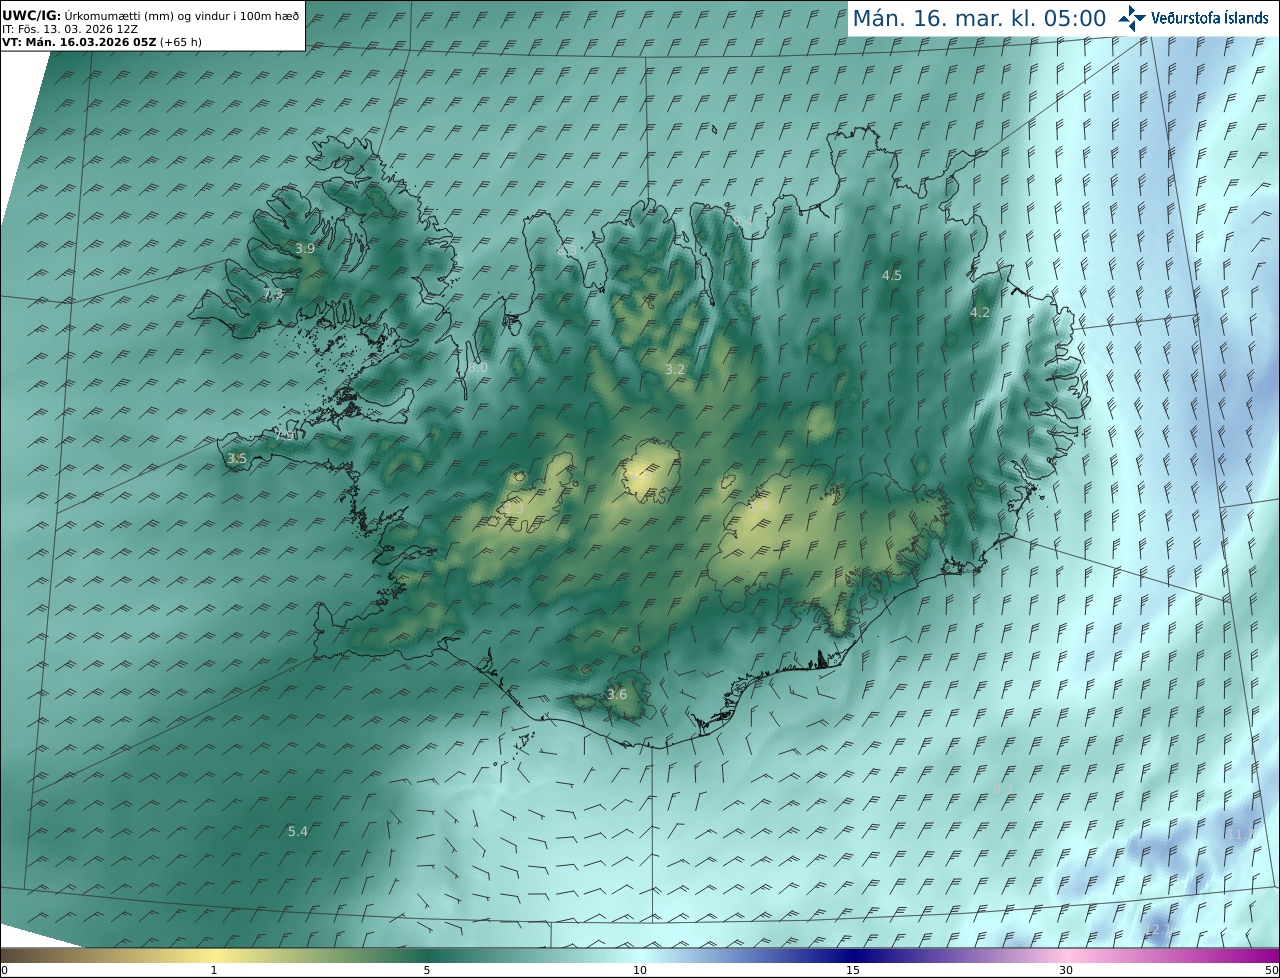Click the colorbar tick label 30

[1066, 970]
